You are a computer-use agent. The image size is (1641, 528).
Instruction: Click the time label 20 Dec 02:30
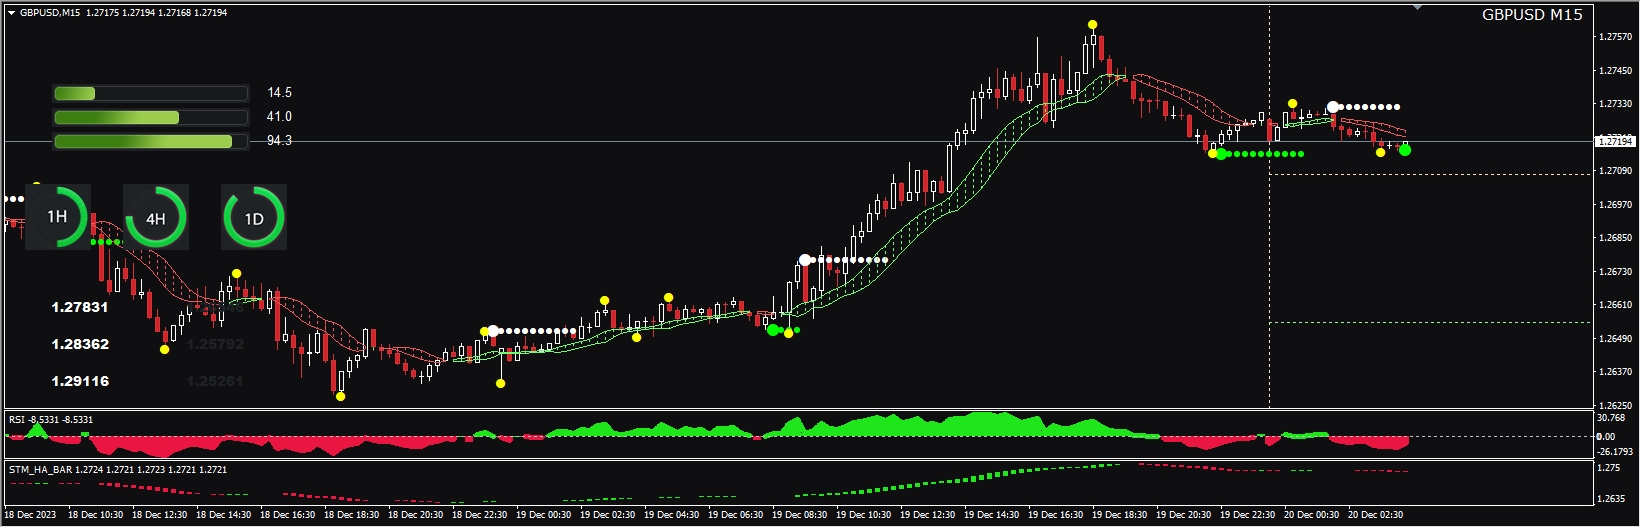tap(1375, 515)
